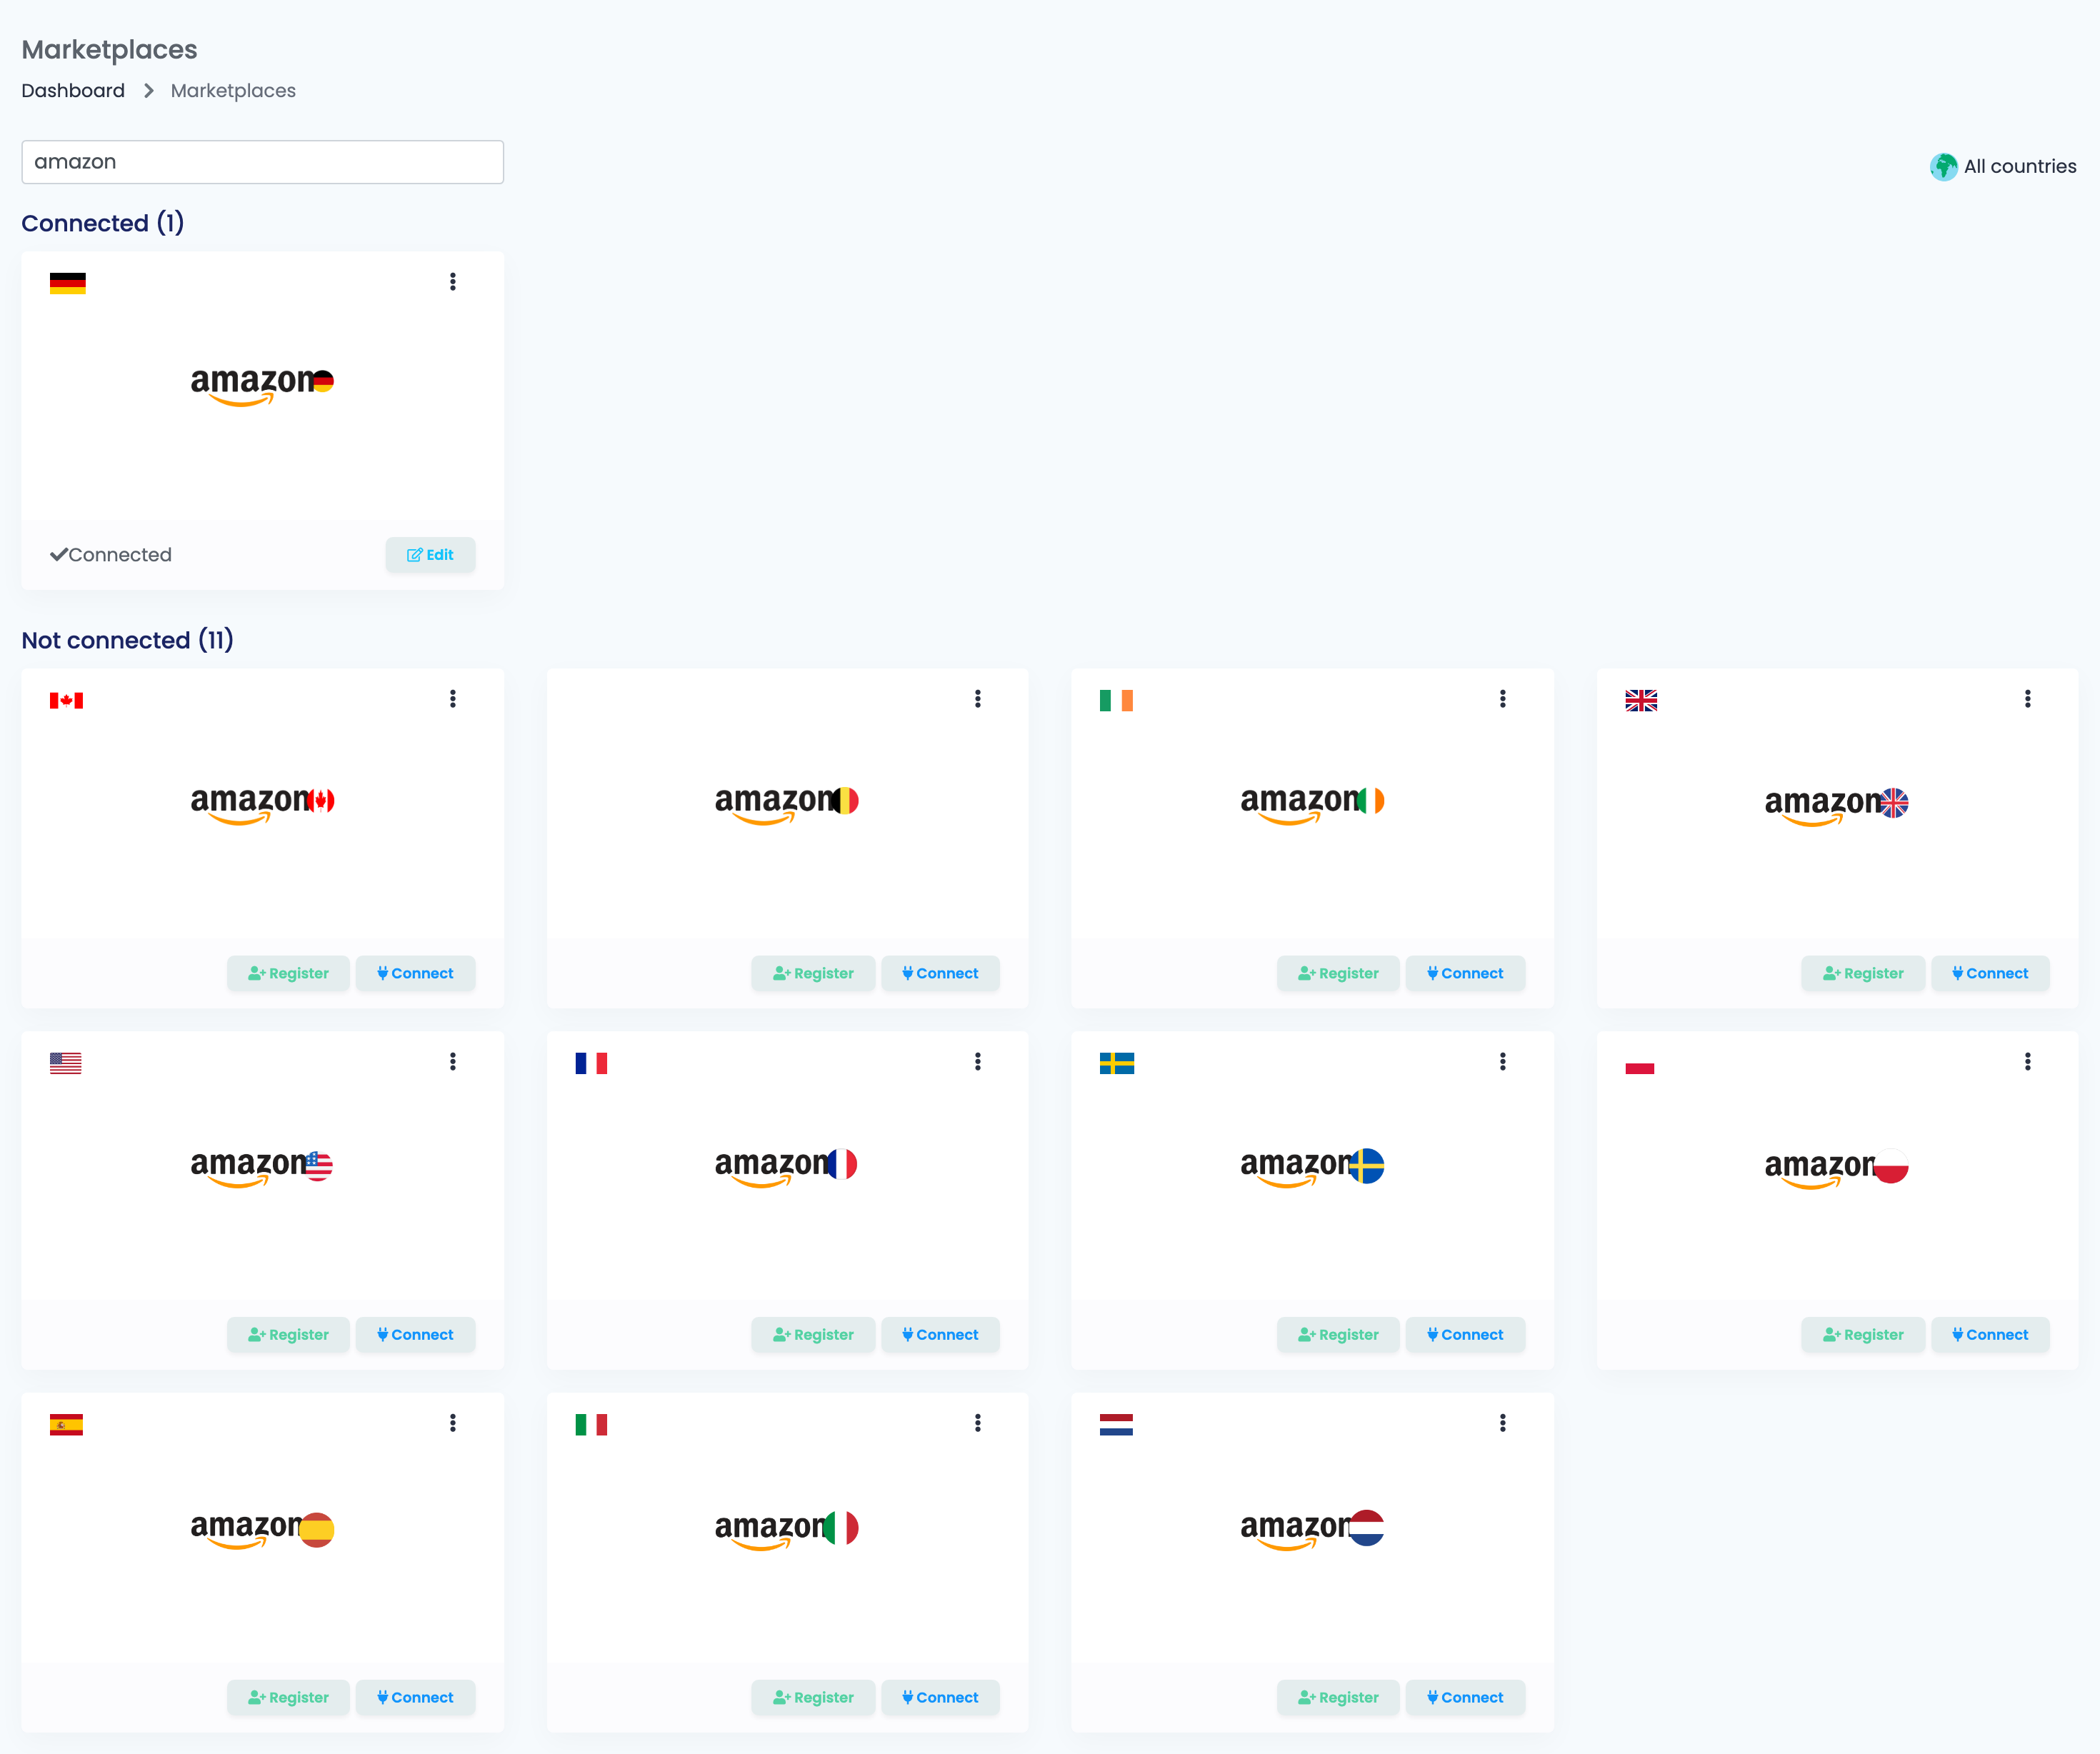Open the All countries filter dropdown
The height and width of the screenshot is (1754, 2100).
coord(2003,167)
